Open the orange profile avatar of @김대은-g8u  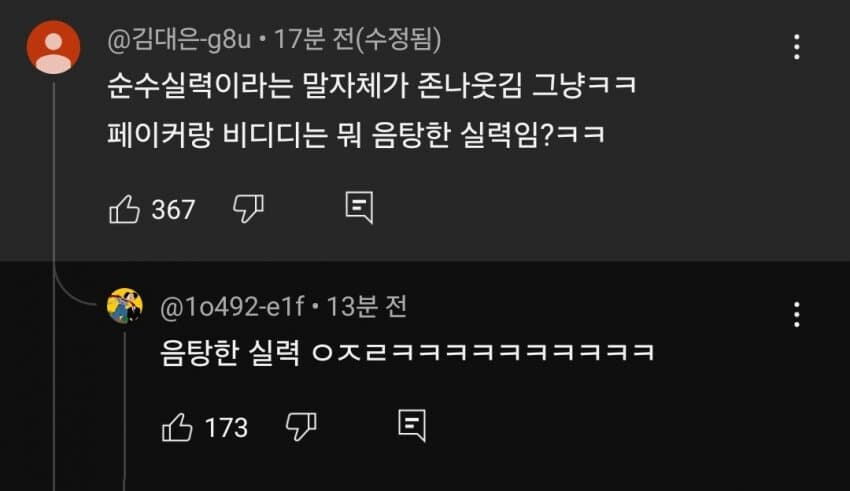pos(53,47)
